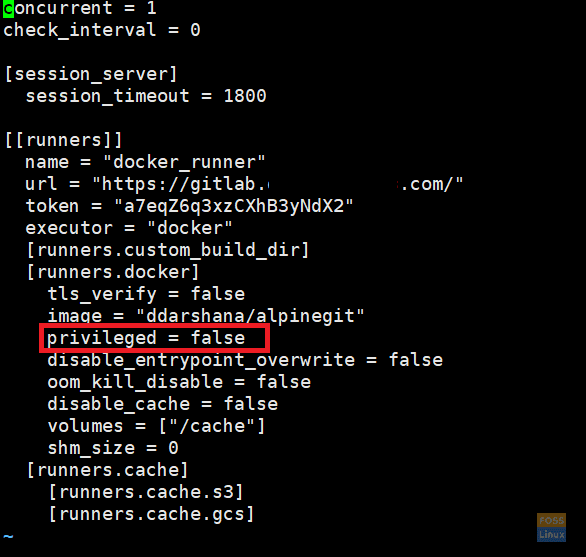Click the "docker_runner" name value

[x=184, y=162]
